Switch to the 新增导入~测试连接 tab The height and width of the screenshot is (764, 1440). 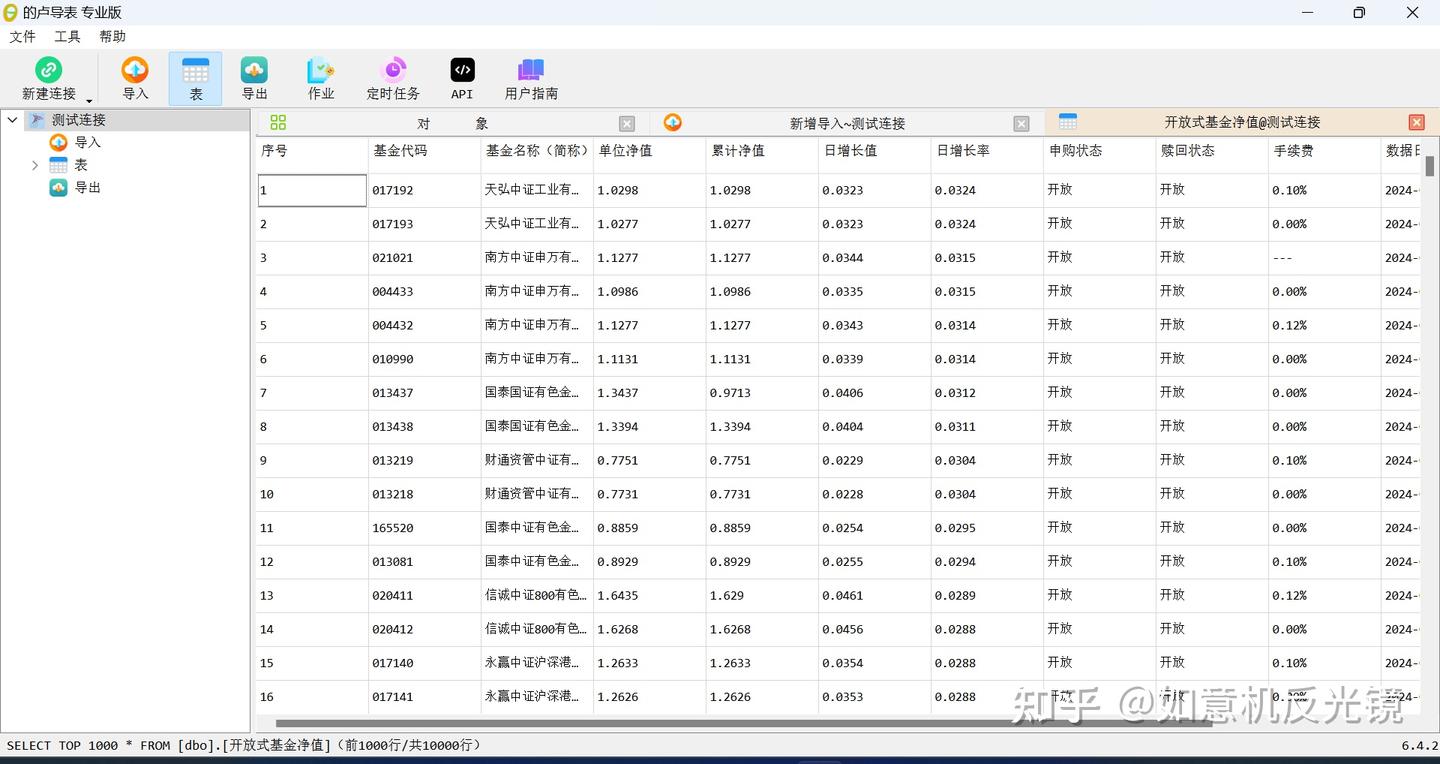(x=847, y=123)
